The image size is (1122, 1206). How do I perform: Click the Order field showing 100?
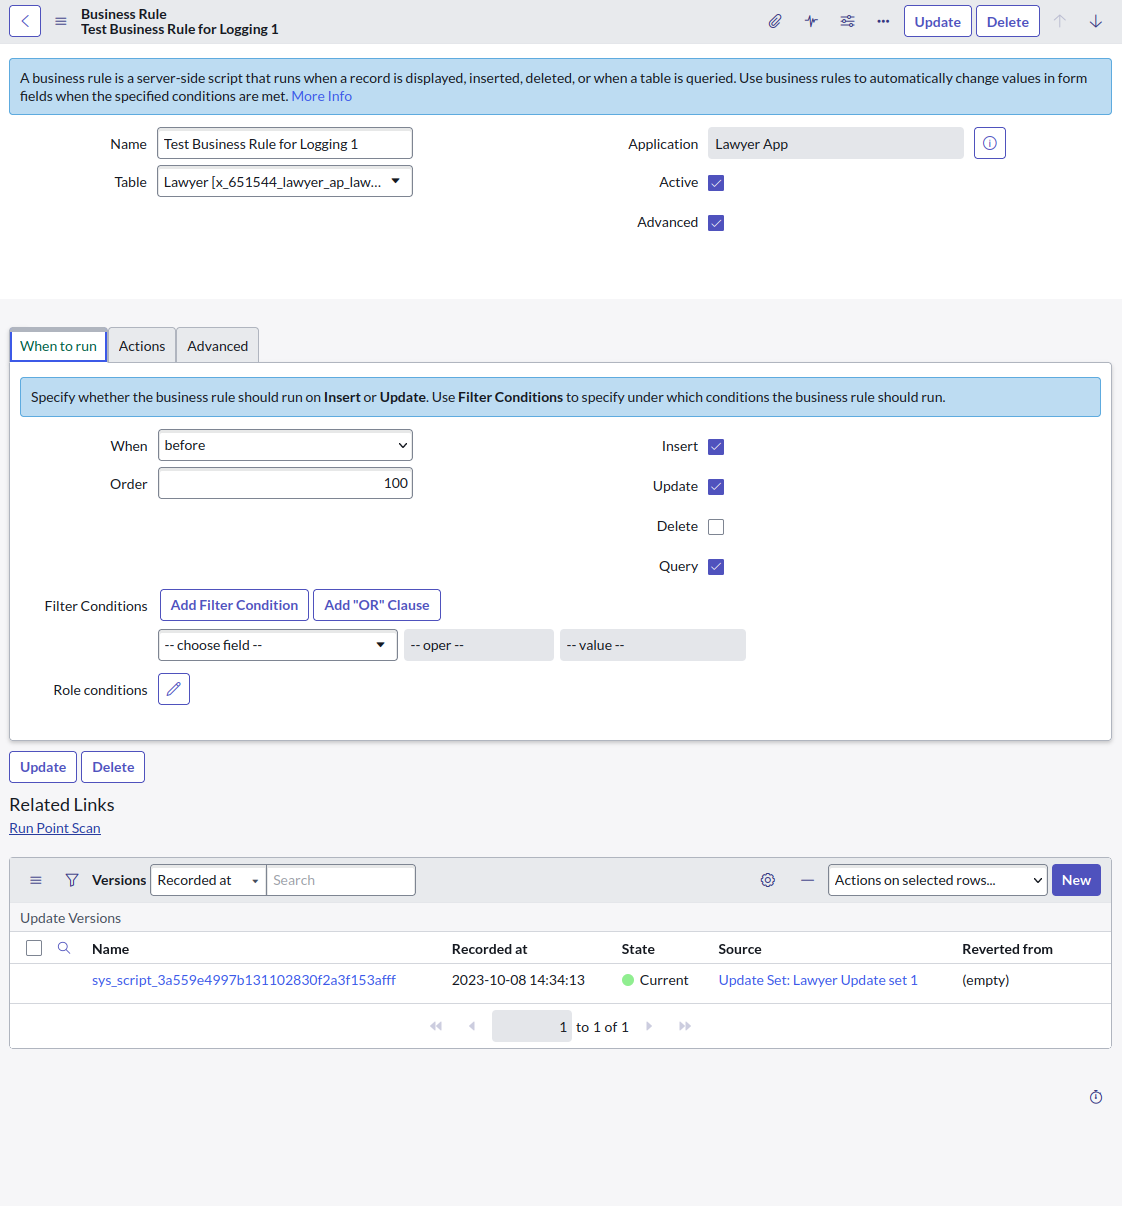(x=285, y=483)
